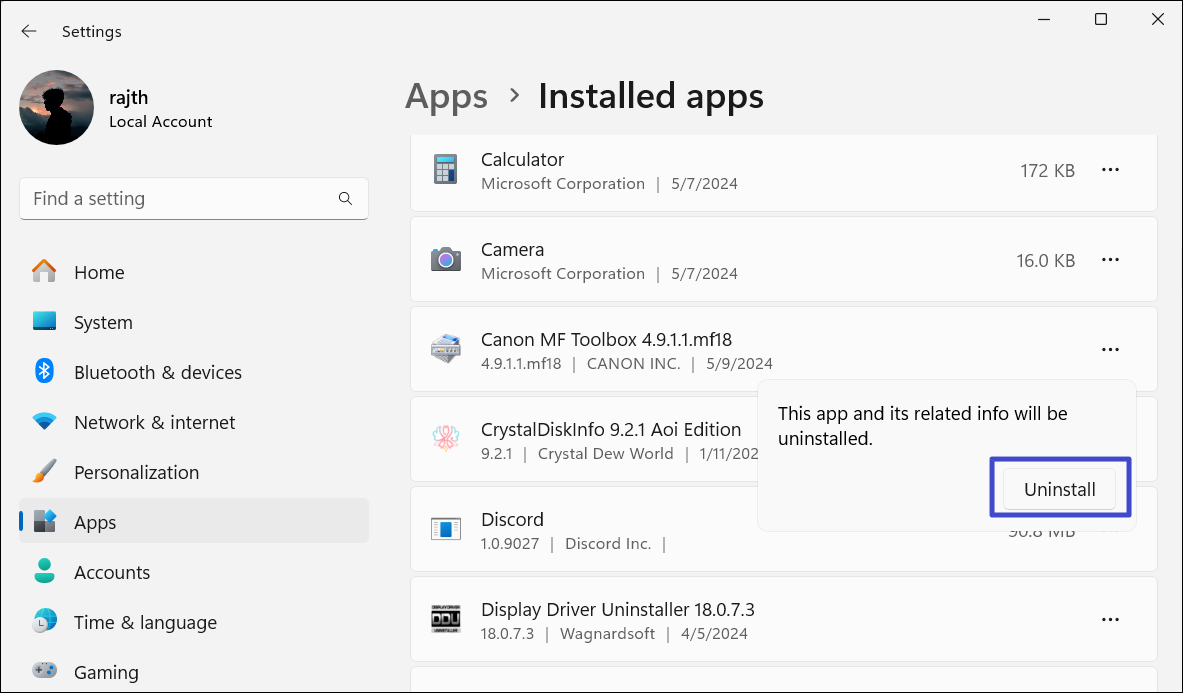The image size is (1183, 693).
Task: Open more options for Camera
Action: 1110,260
